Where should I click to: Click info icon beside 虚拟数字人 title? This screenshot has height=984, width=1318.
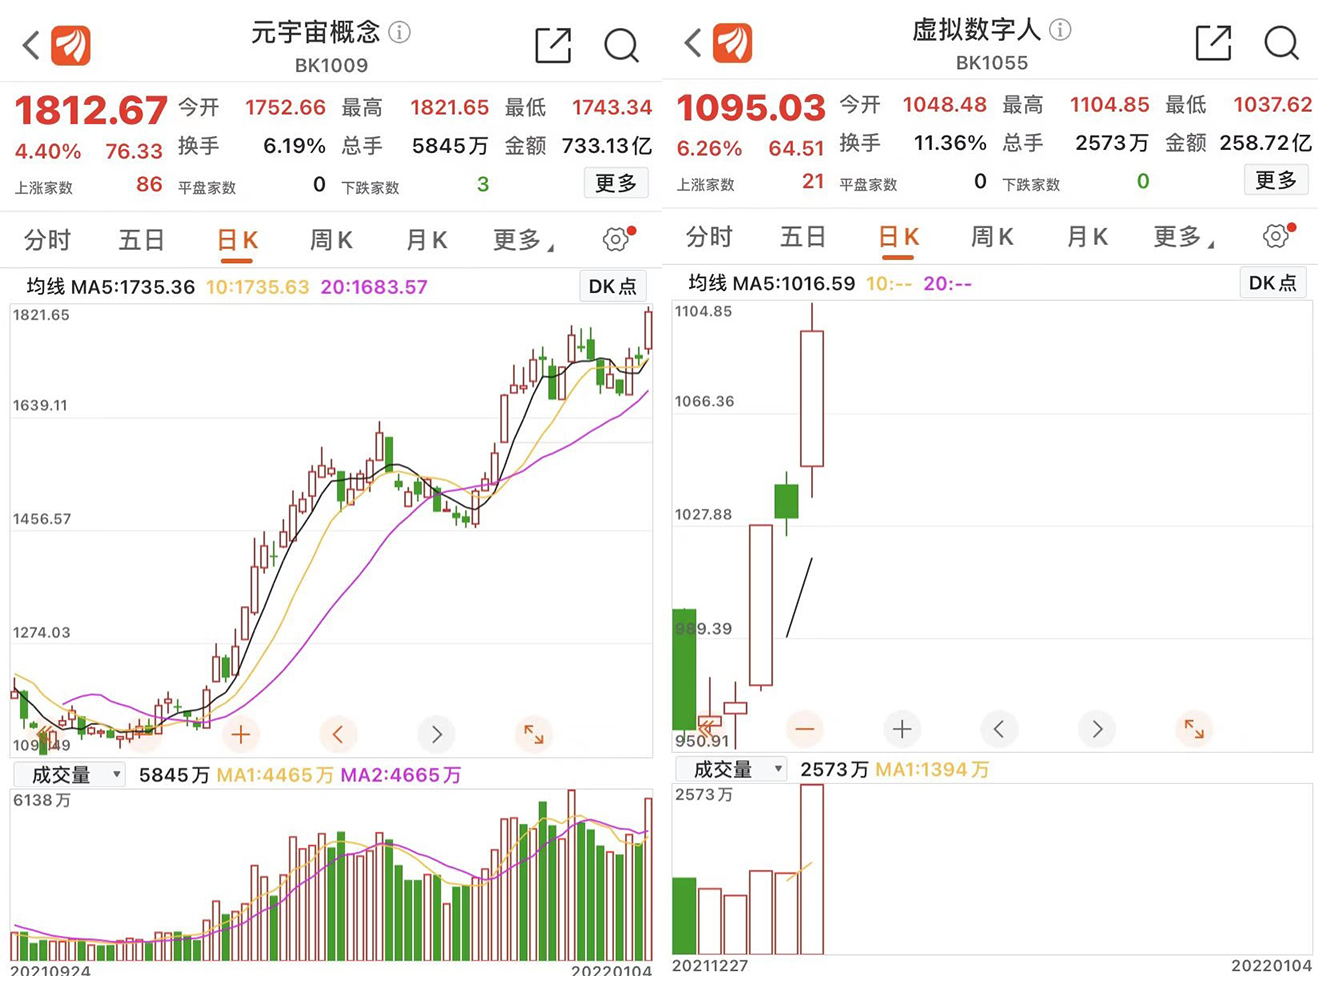coord(1060,30)
